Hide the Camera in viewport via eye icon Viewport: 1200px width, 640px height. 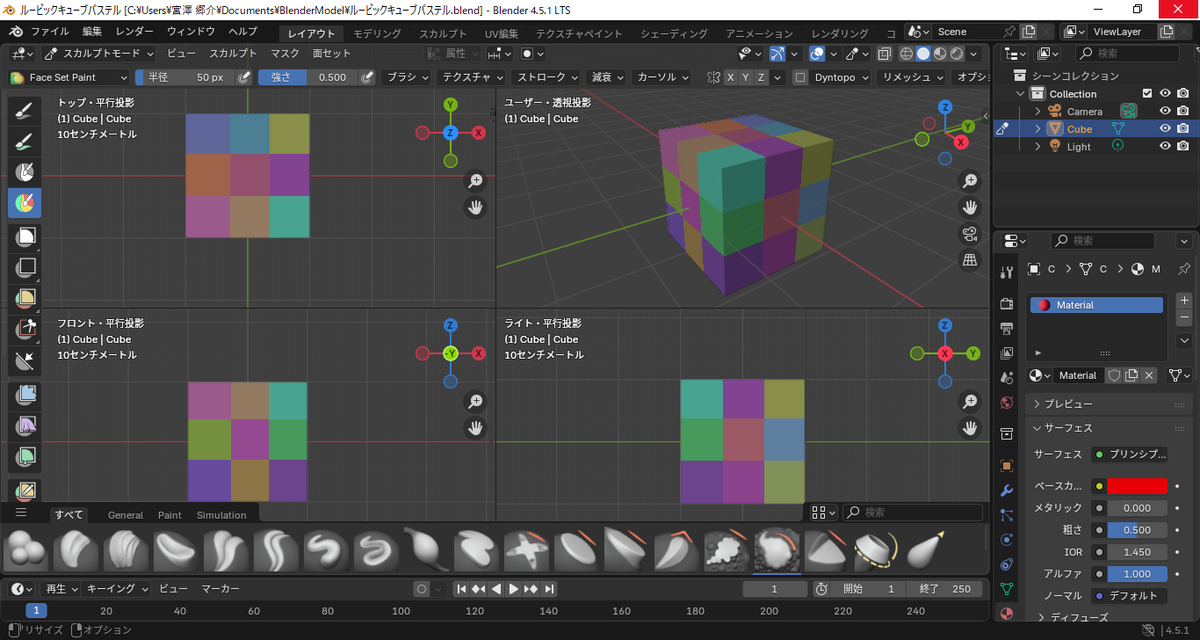click(1165, 111)
